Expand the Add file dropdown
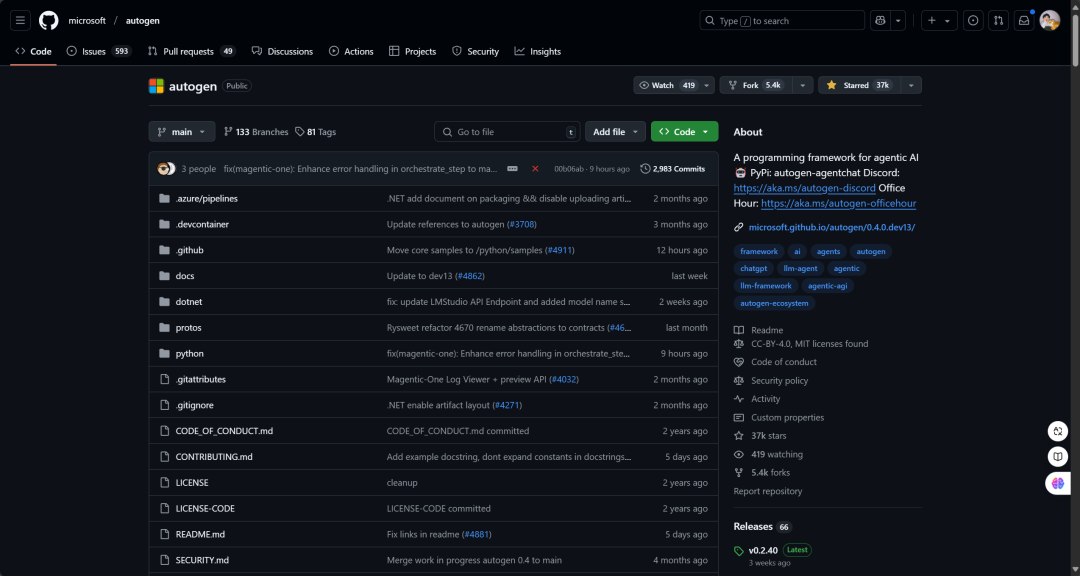This screenshot has width=1080, height=576. (x=615, y=132)
